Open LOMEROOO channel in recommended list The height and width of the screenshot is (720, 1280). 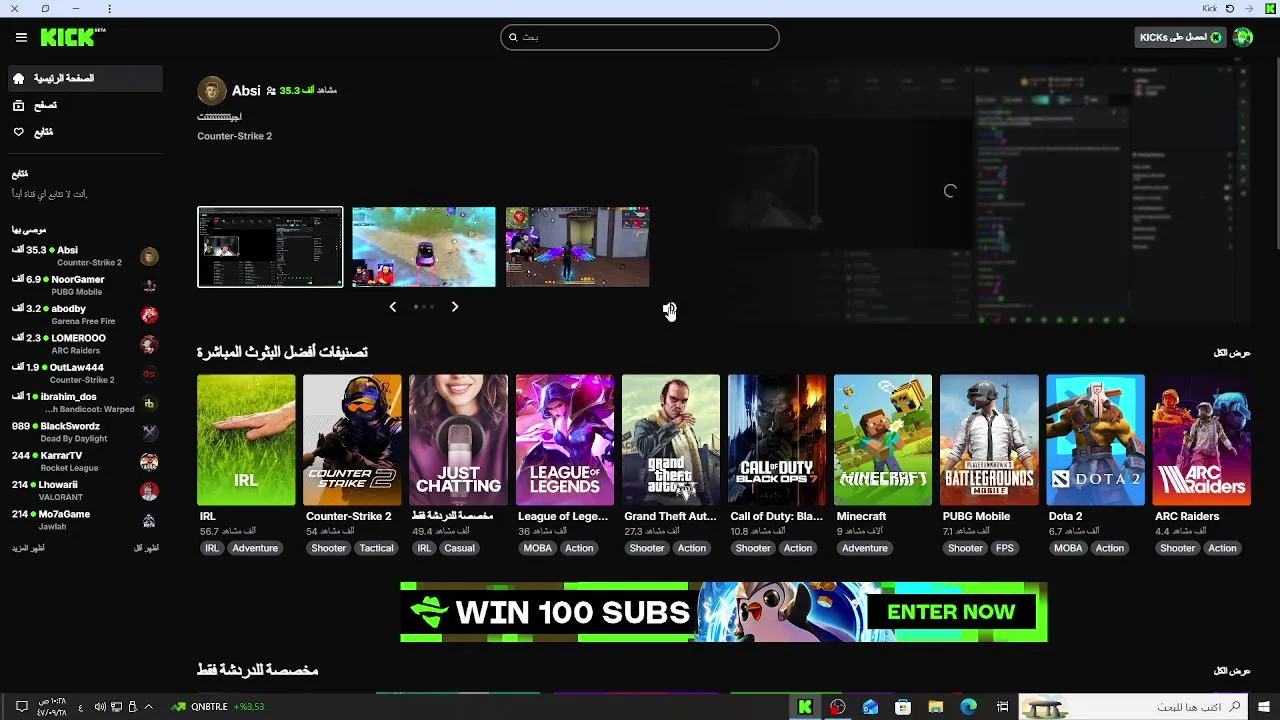pyautogui.click(x=85, y=344)
